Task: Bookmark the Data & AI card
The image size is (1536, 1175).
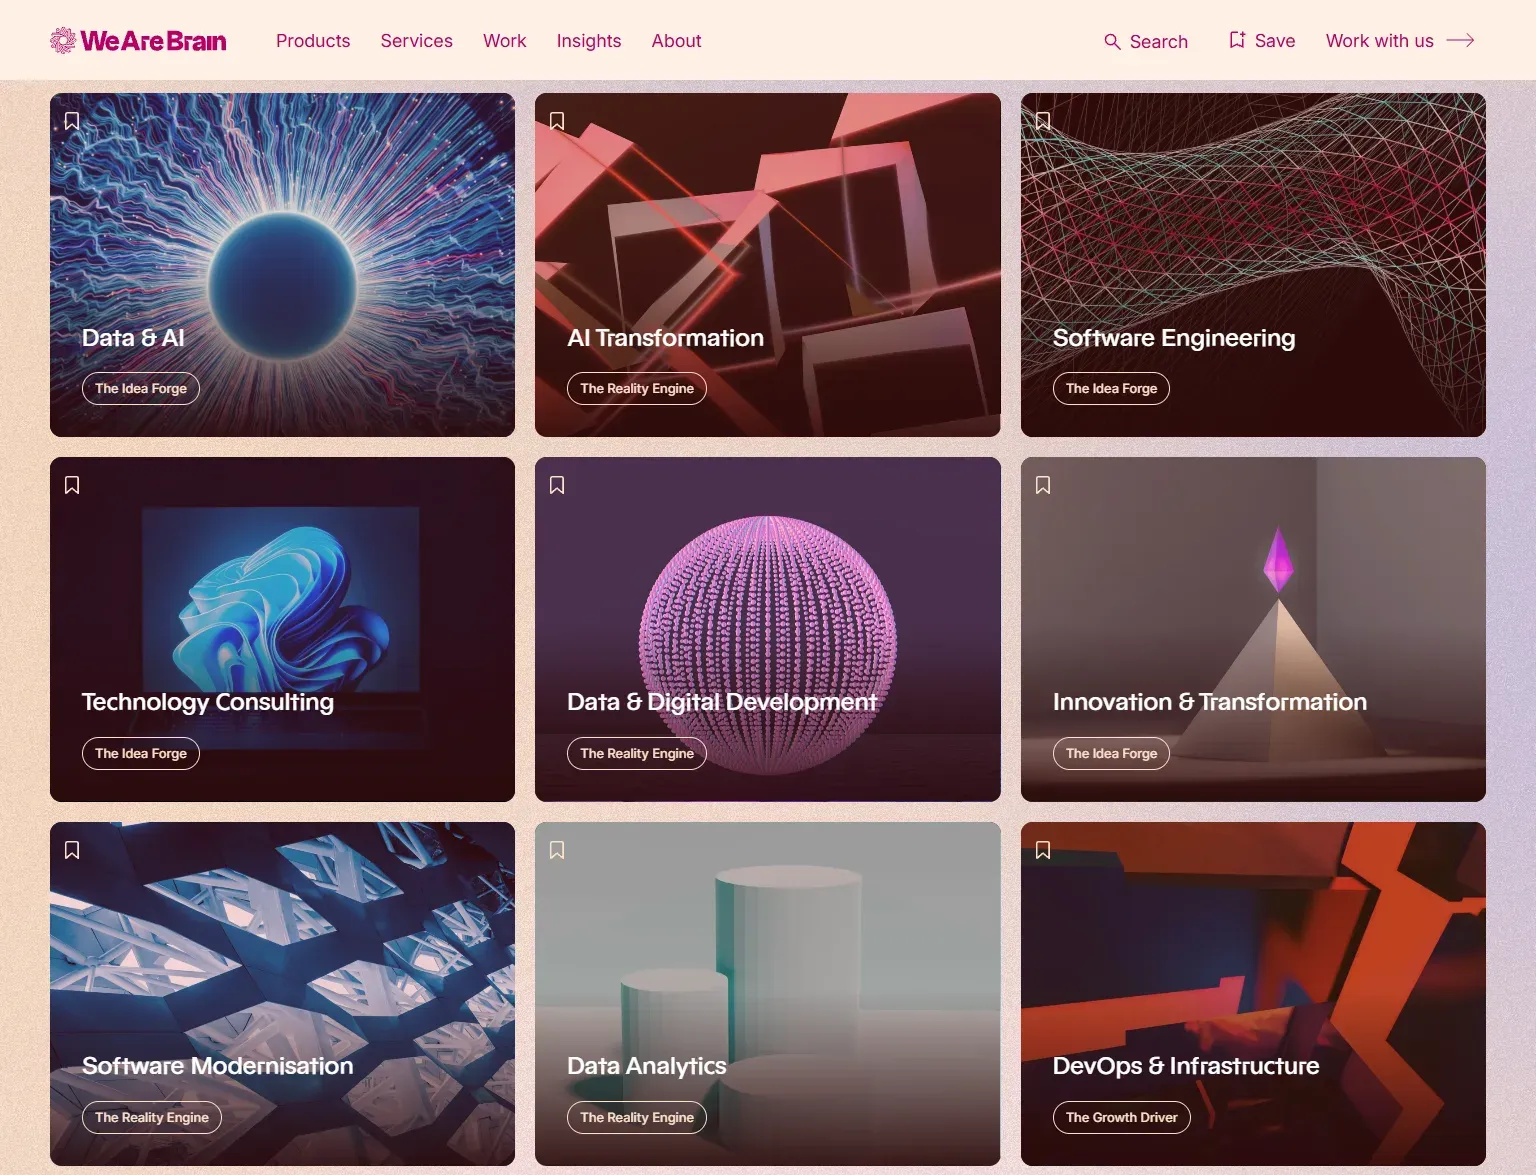Action: tap(72, 121)
